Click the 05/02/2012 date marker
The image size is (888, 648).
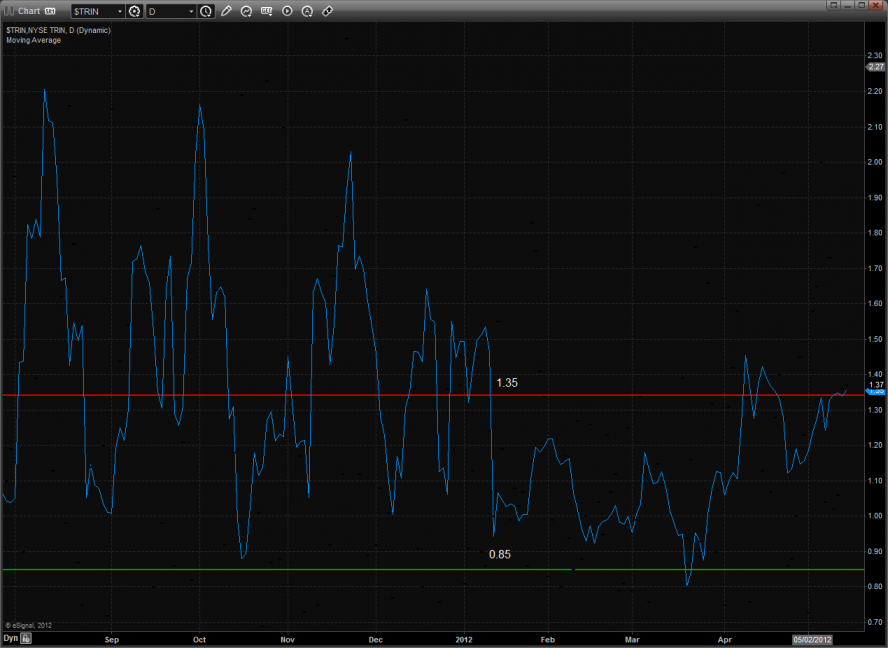(x=812, y=637)
